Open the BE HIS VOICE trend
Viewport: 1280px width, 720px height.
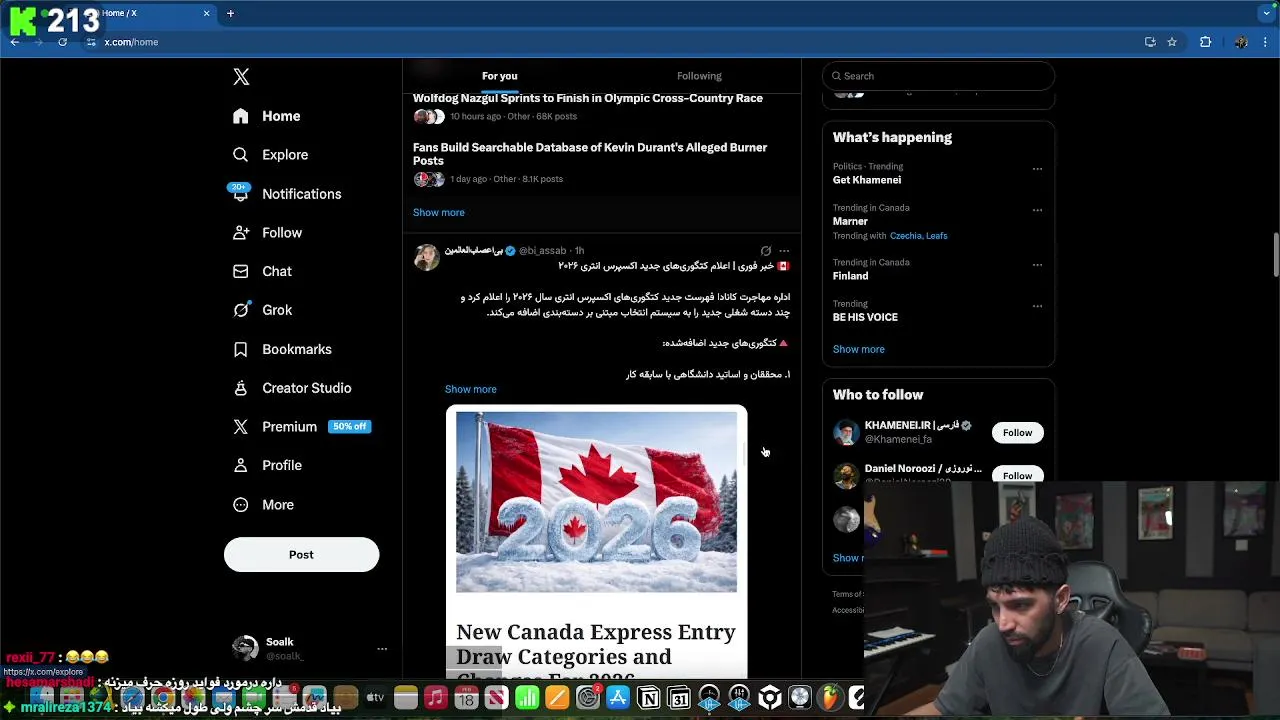point(865,317)
